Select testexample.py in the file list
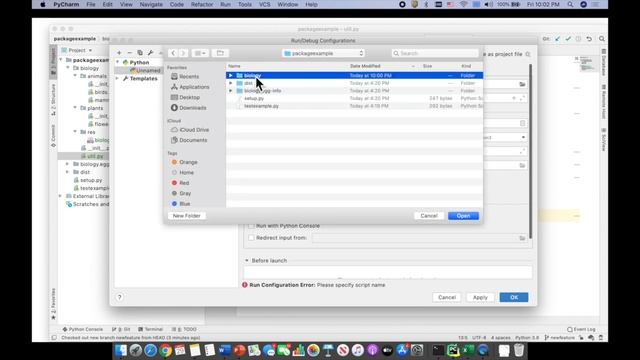Viewport: 640px width, 360px height. (x=354, y=106)
